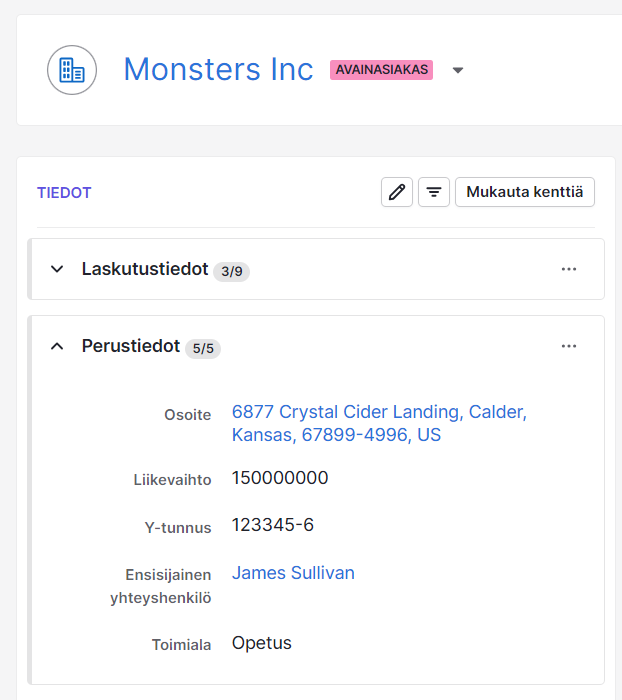The height and width of the screenshot is (700, 622).
Task: Open Laskutustiedot three-dot options menu
Action: tap(569, 269)
